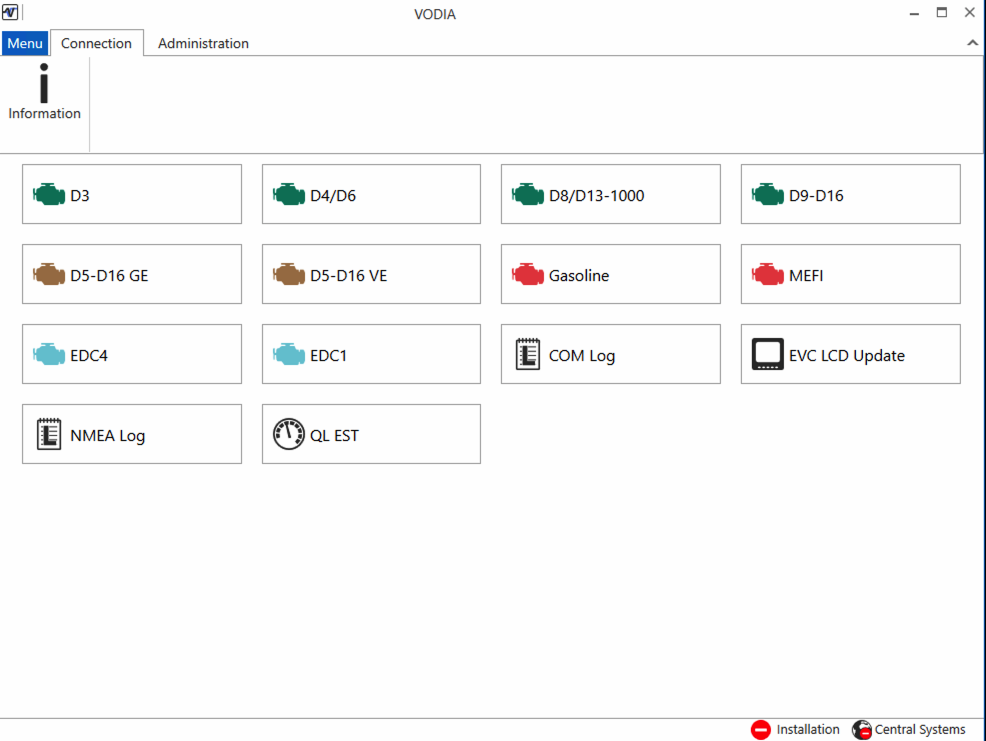Click the Central Systems status text
Image resolution: width=986 pixels, height=741 pixels.
coord(920,730)
